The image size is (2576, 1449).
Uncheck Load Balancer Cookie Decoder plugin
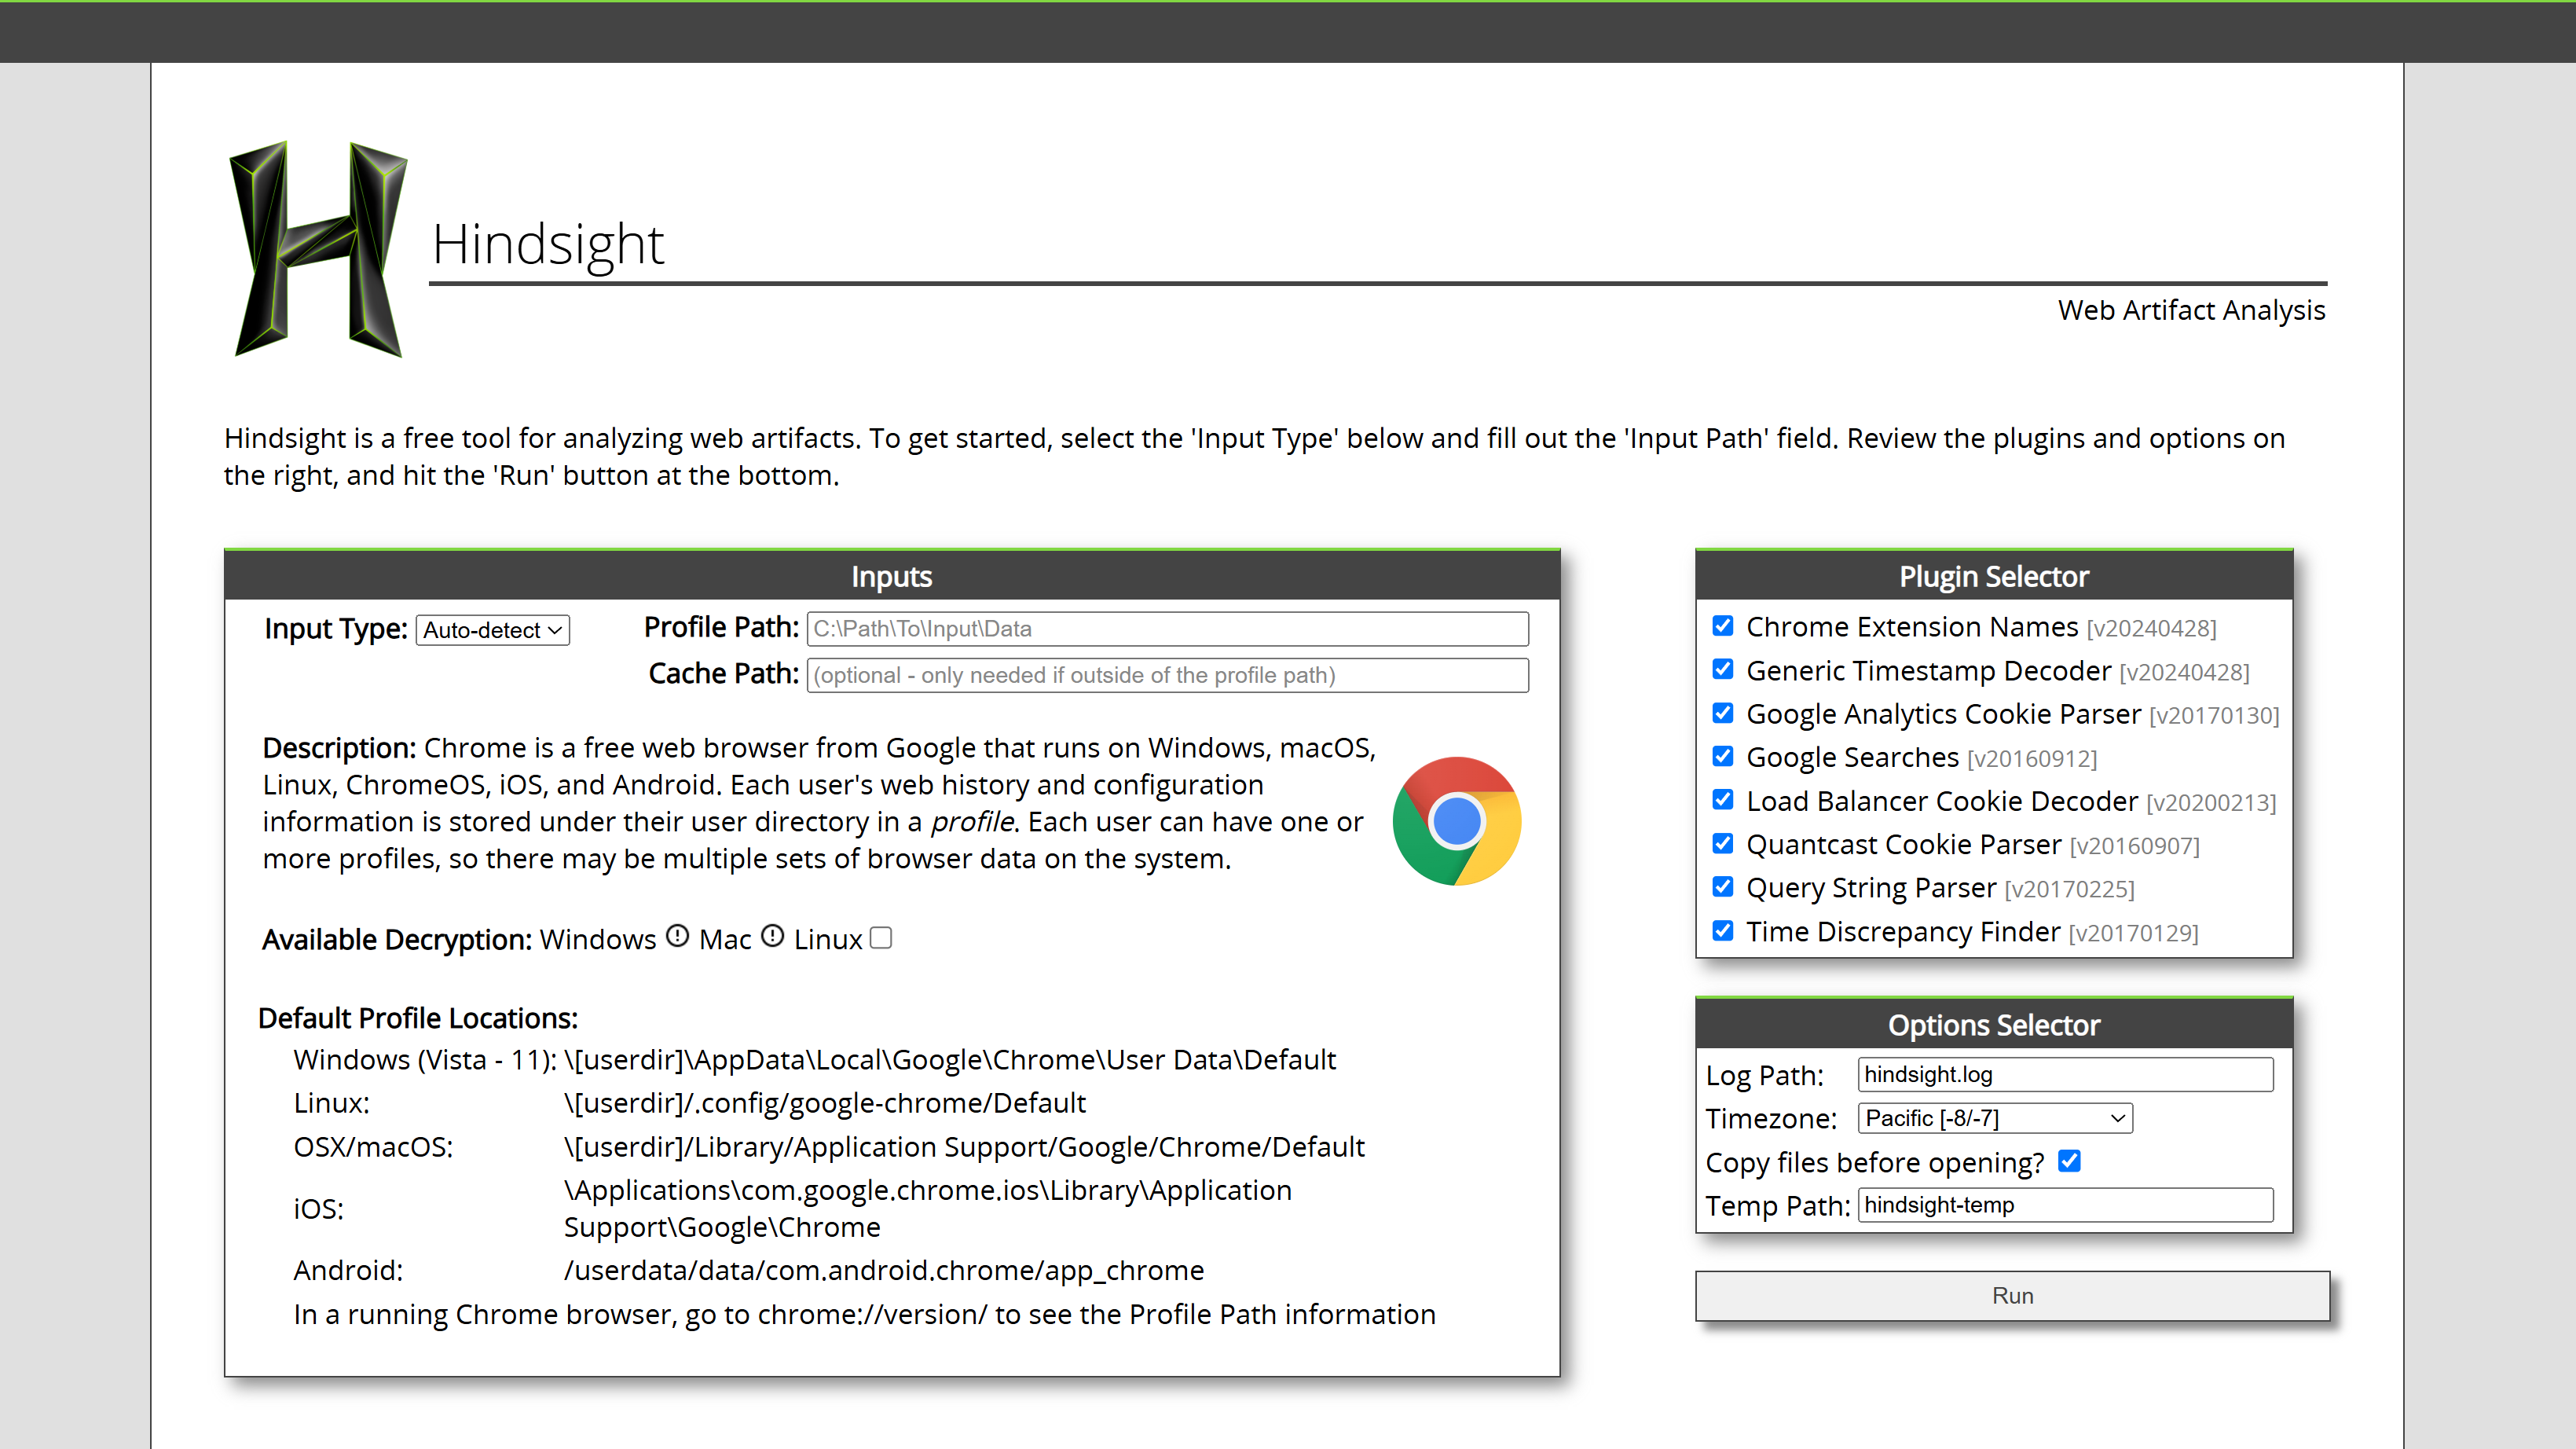click(1722, 800)
